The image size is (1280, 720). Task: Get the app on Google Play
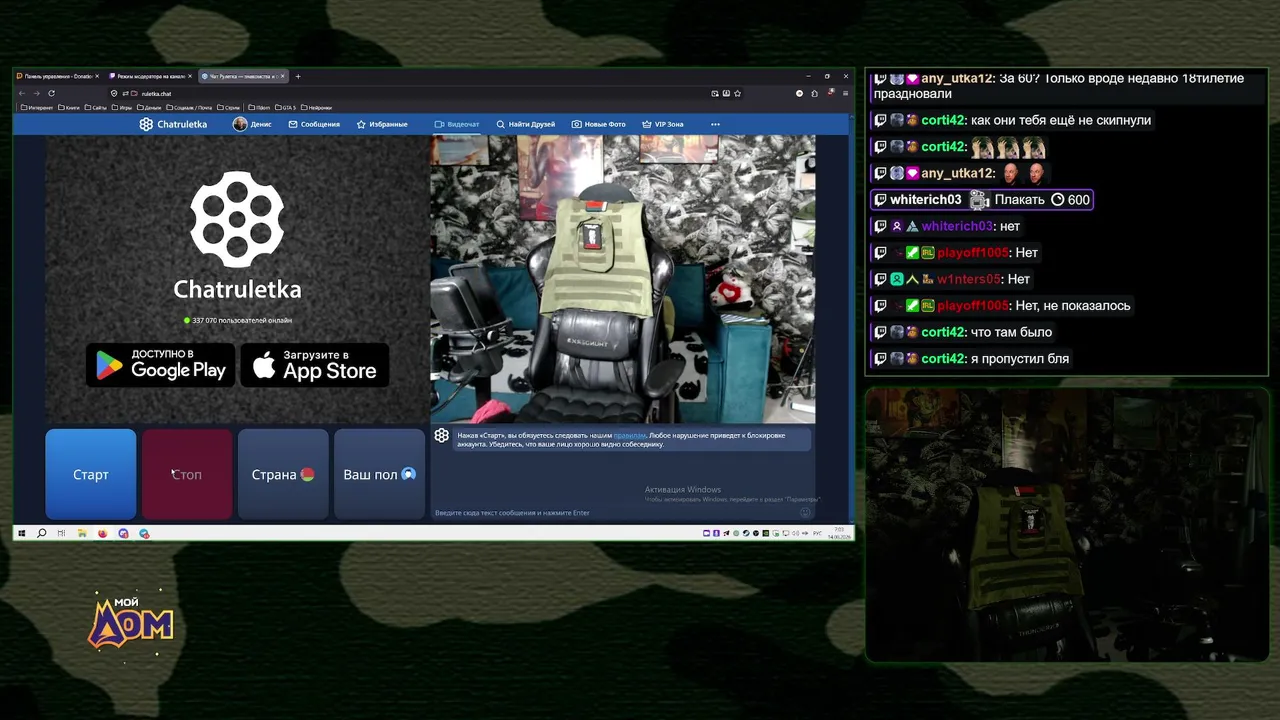coord(161,365)
